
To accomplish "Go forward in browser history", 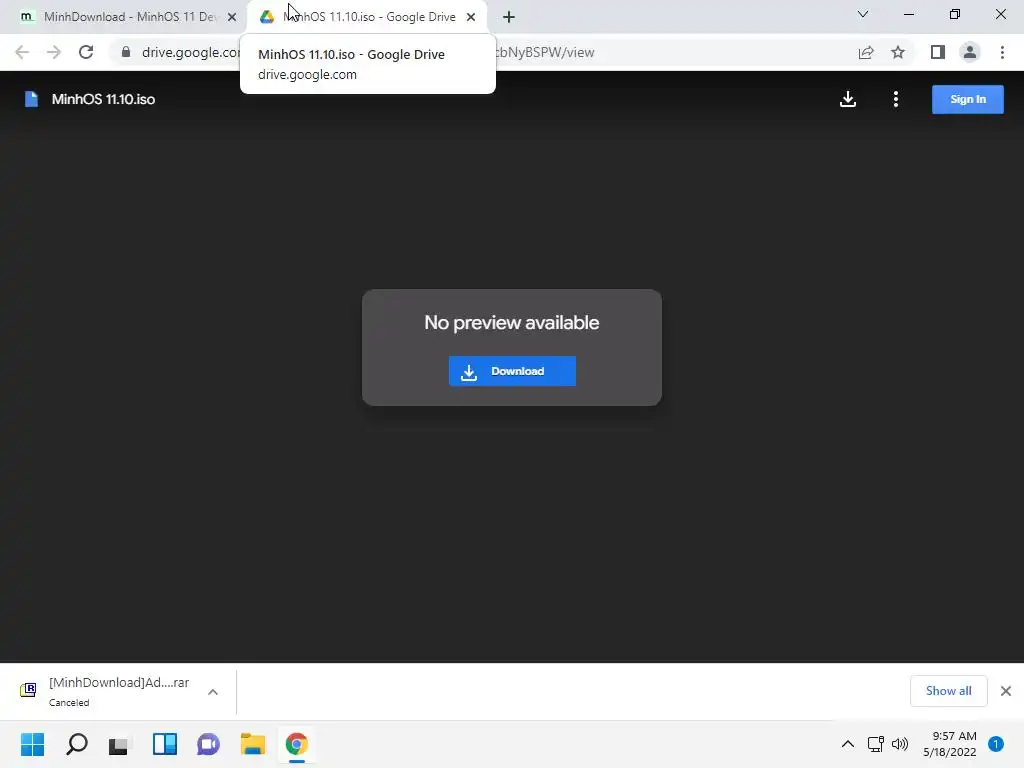I will [x=54, y=52].
